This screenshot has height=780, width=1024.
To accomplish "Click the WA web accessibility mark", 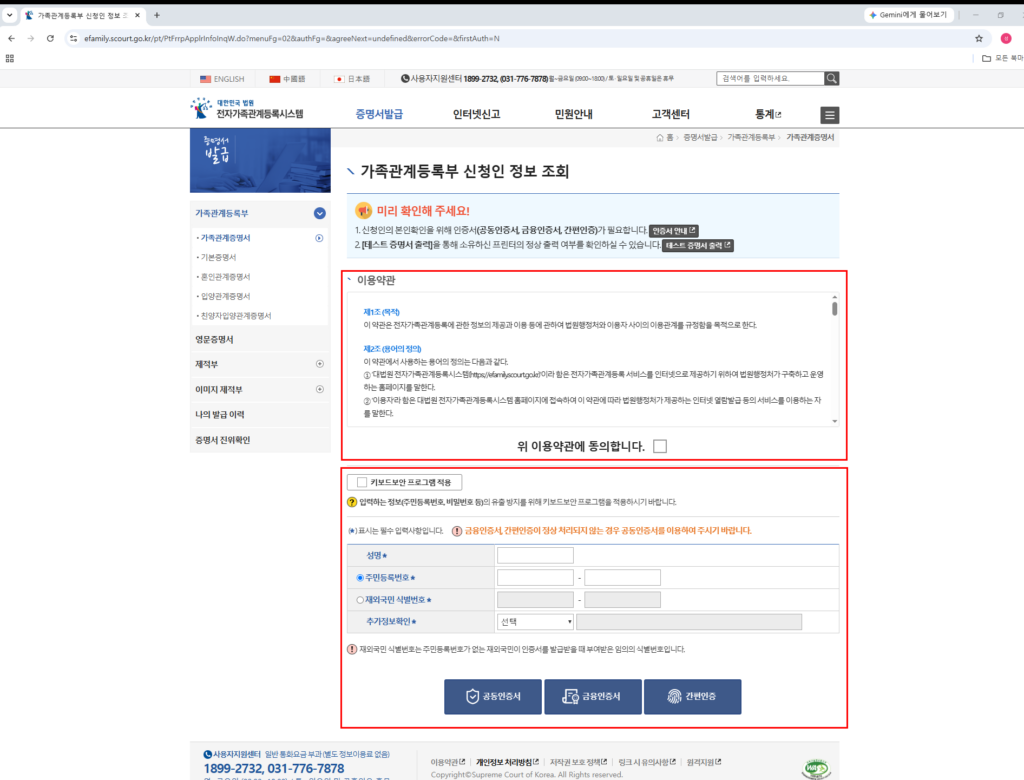I will click(816, 768).
